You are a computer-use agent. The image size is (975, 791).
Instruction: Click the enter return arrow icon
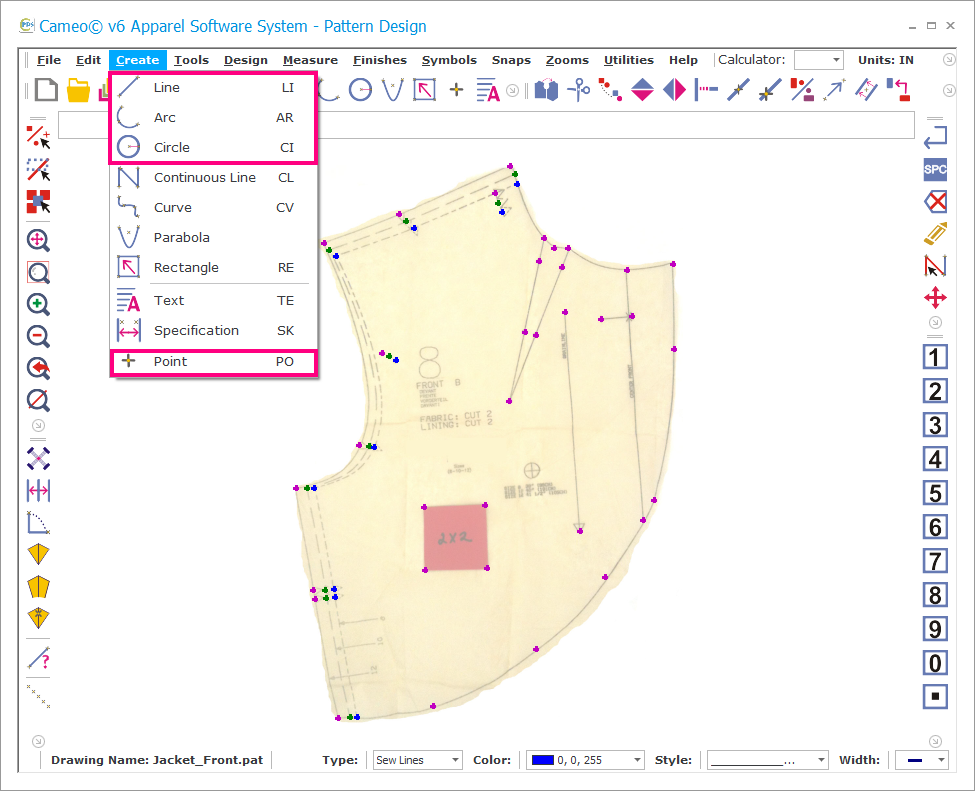tap(935, 137)
